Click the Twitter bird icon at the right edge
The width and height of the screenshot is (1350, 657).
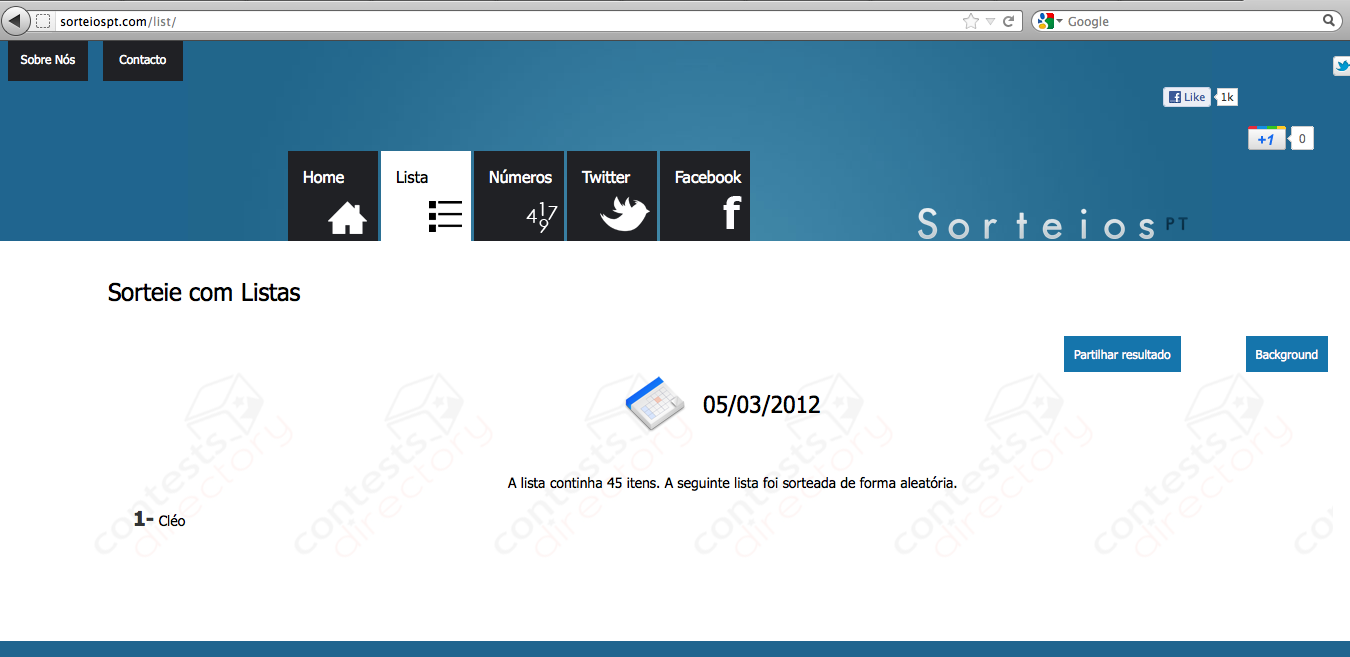1341,66
